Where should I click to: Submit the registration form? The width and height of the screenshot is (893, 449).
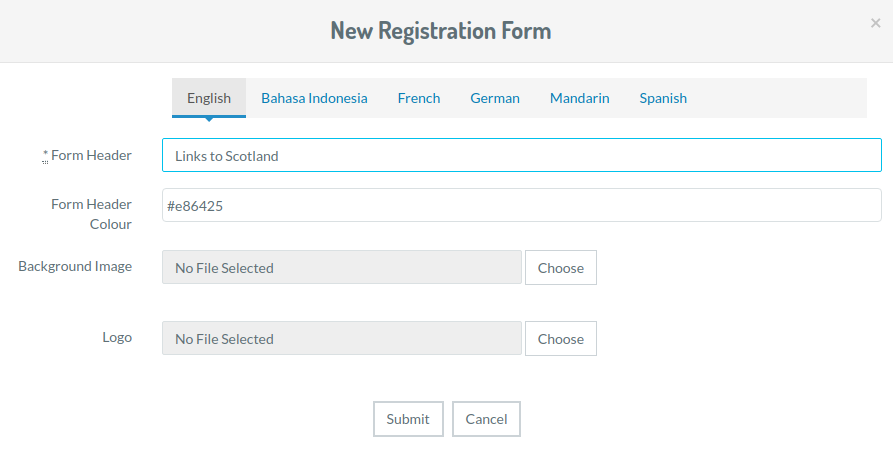pyautogui.click(x=408, y=419)
